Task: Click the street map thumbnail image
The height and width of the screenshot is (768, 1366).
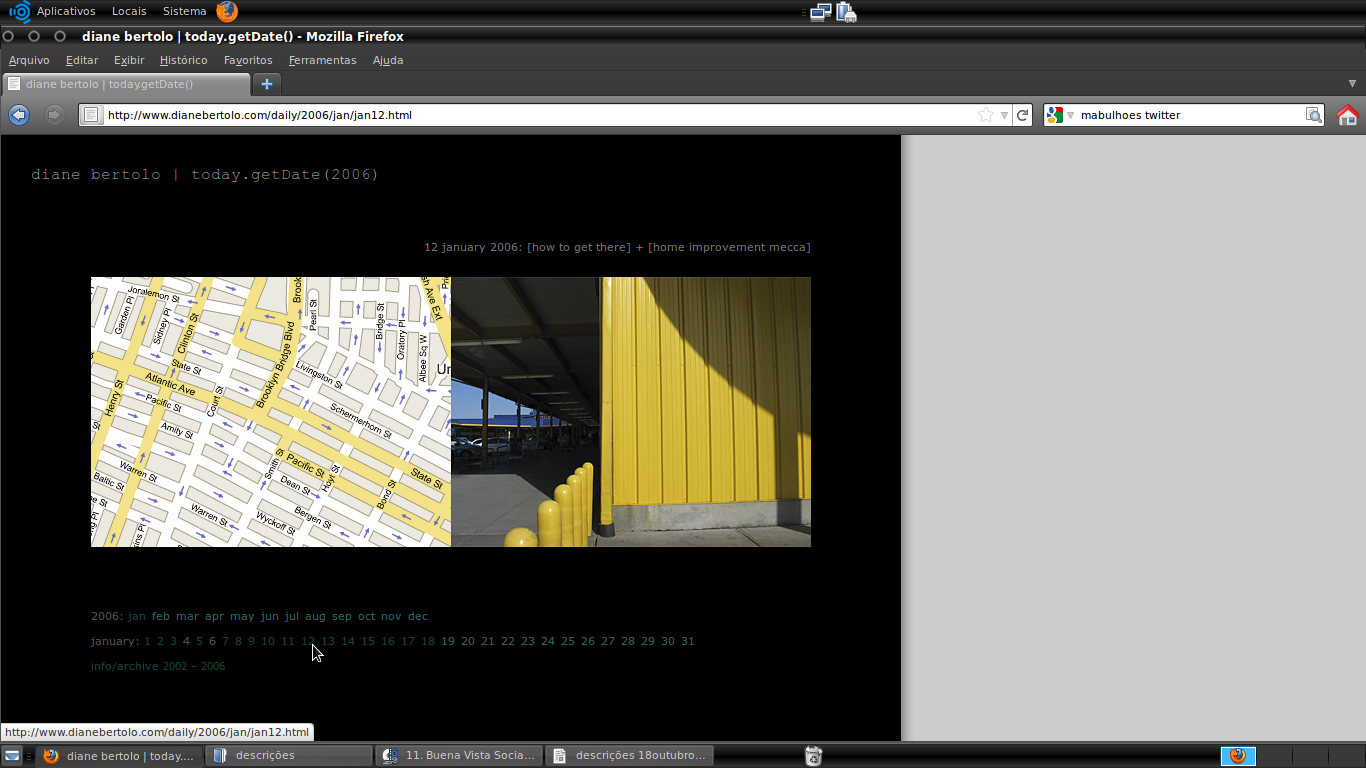Action: (271, 412)
